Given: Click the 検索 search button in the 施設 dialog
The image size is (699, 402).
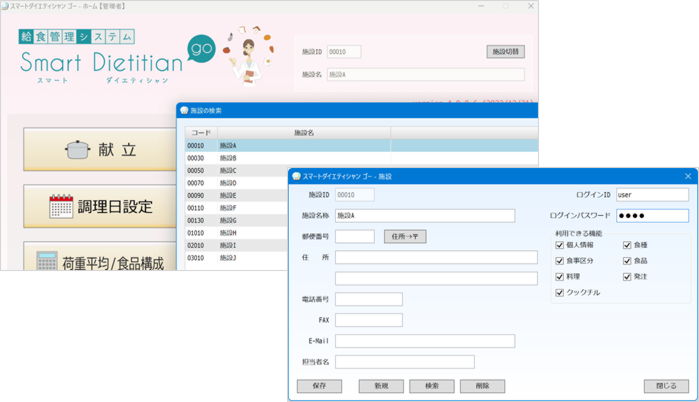Looking at the screenshot, I should (432, 386).
